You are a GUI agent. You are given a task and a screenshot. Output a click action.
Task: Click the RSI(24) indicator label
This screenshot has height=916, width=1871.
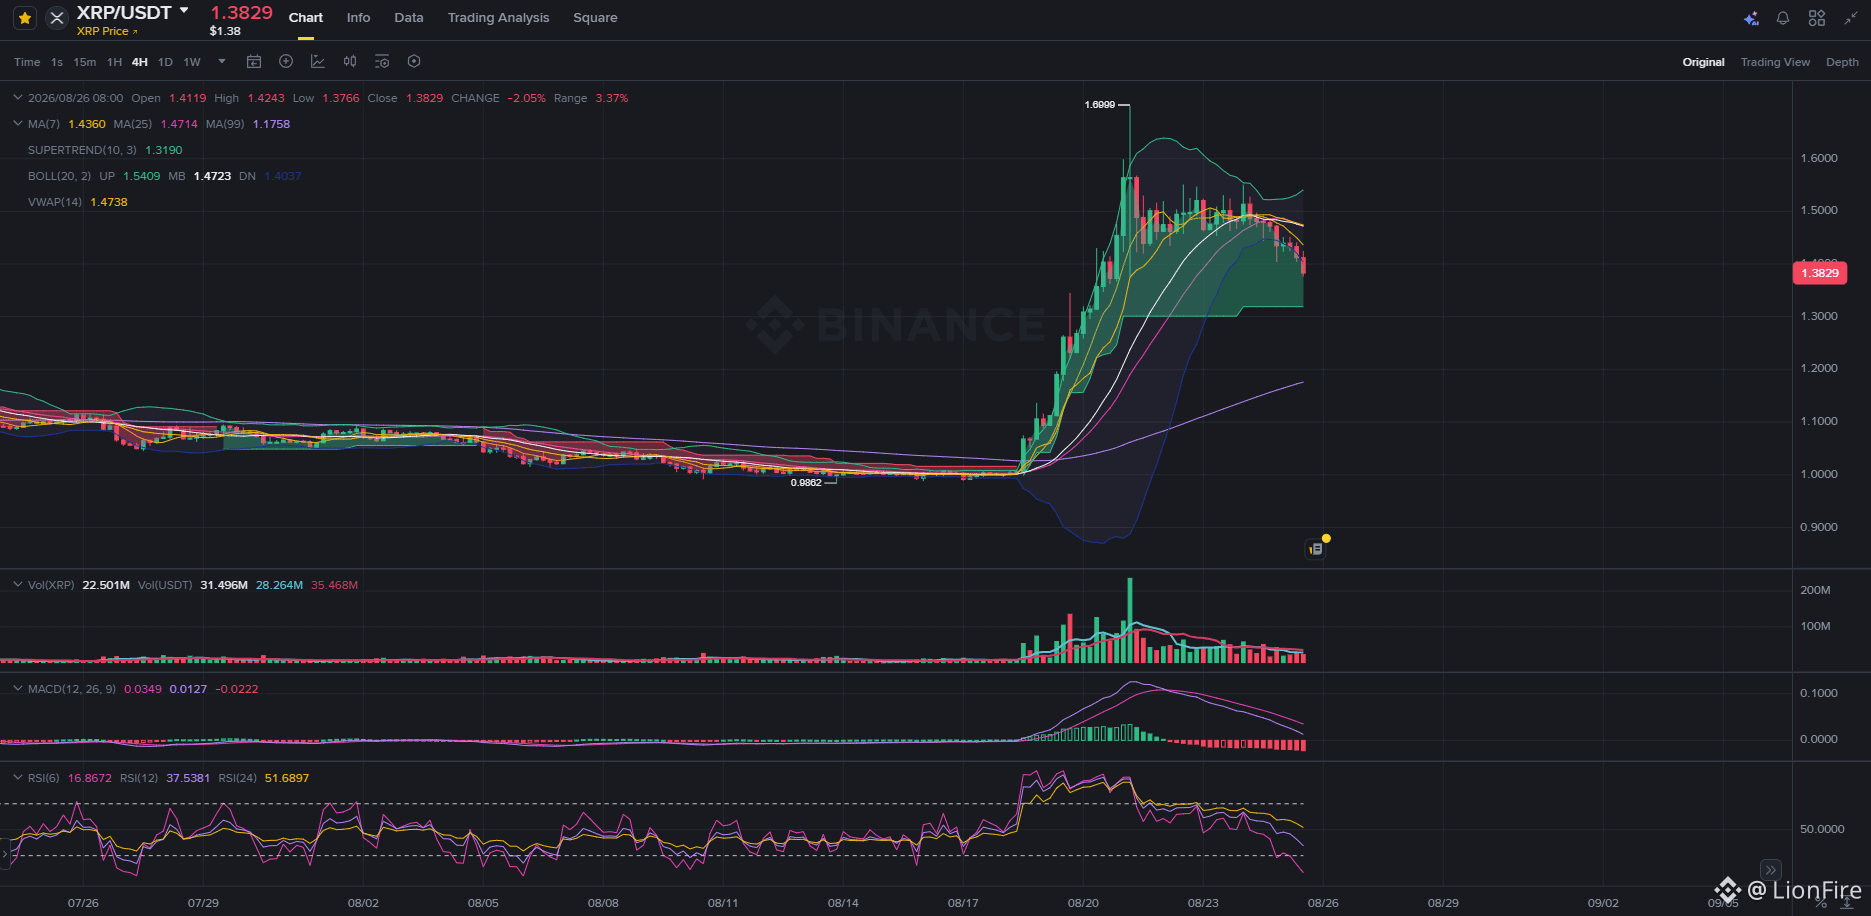coord(238,778)
